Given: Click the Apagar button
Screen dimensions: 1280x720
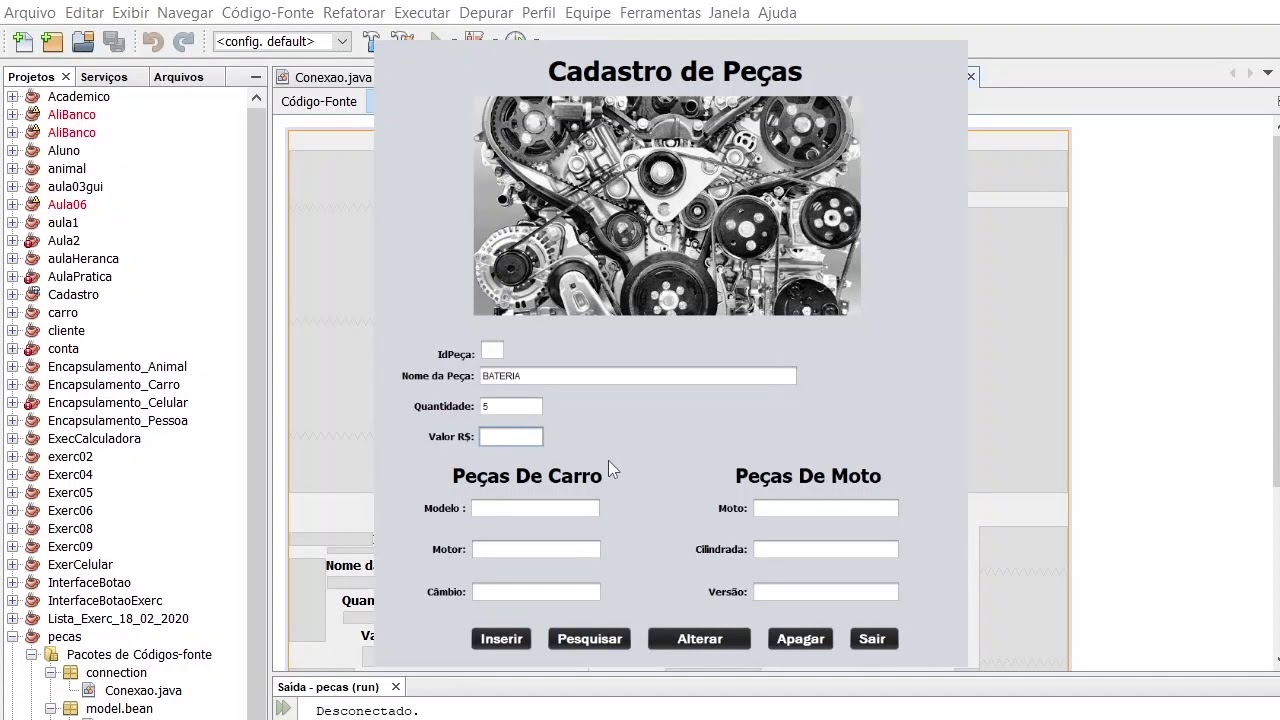Looking at the screenshot, I should (x=800, y=639).
